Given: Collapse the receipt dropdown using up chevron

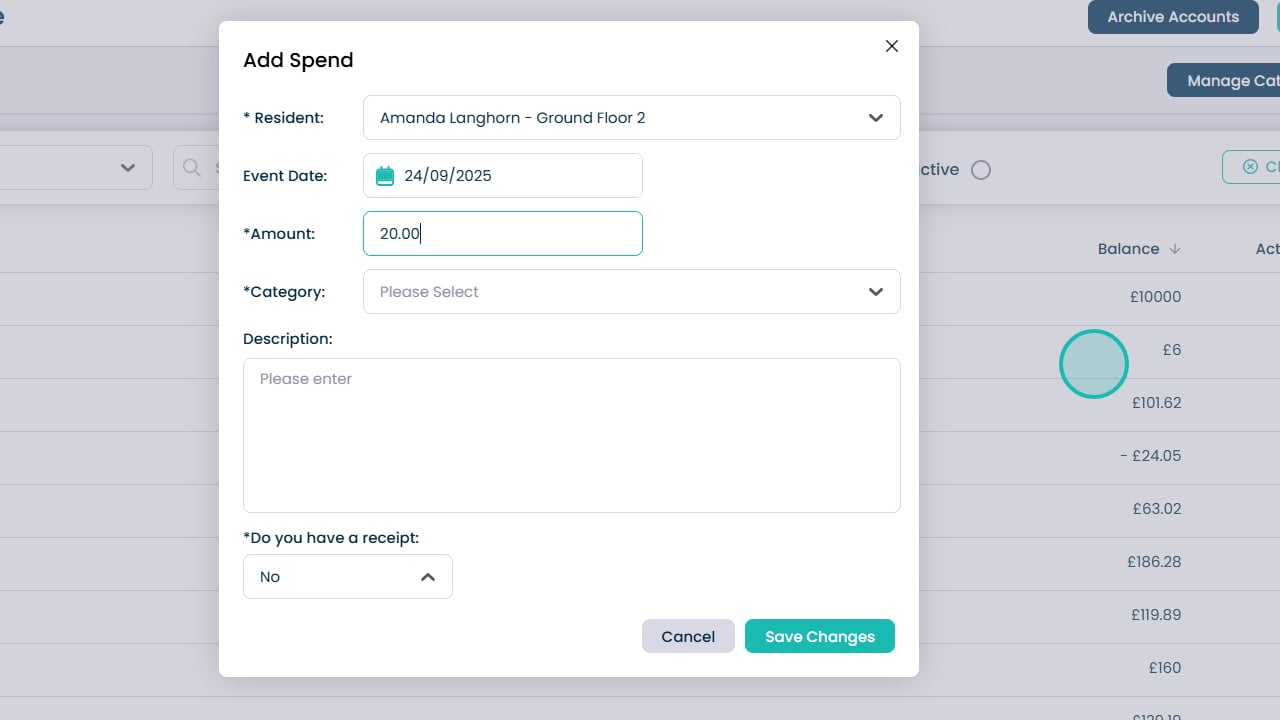Looking at the screenshot, I should (x=428, y=577).
